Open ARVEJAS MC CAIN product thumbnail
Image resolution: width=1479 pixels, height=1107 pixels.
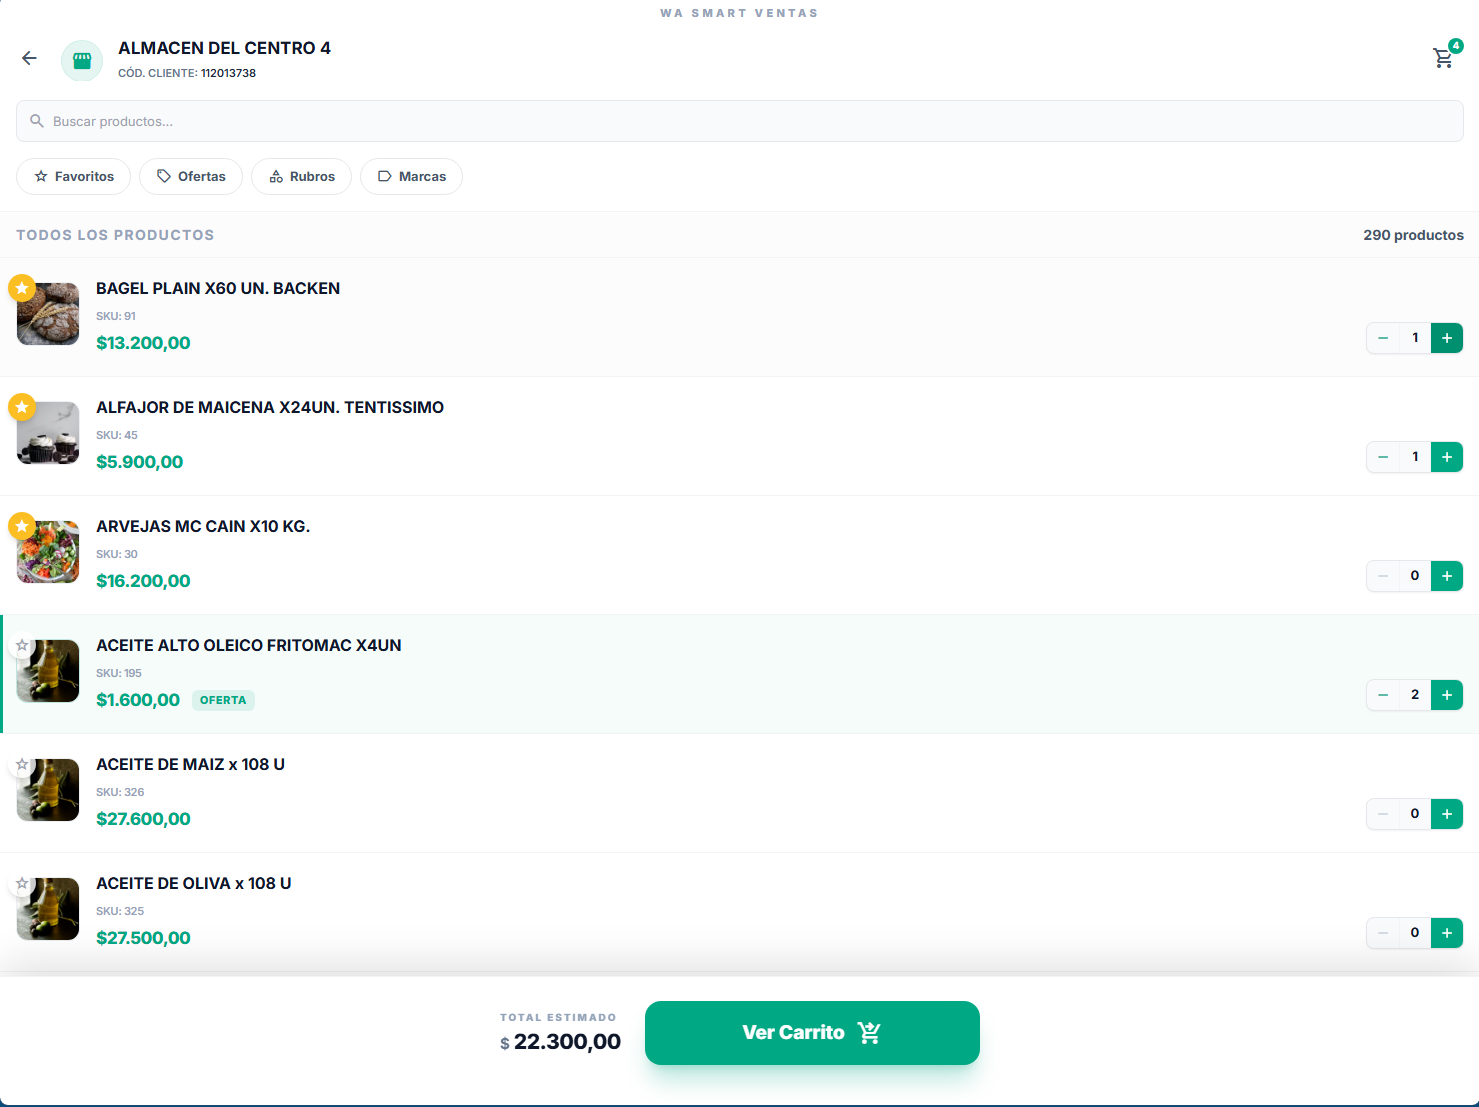coord(48,552)
